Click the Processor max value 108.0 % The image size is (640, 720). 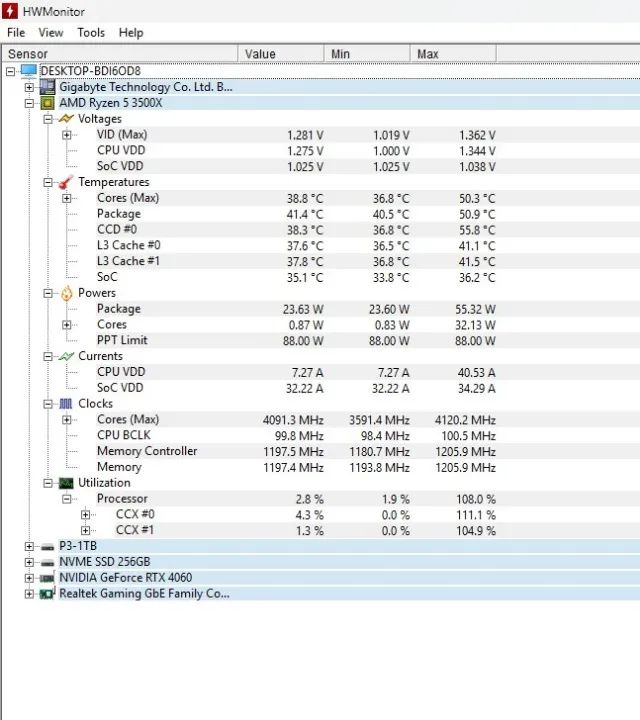[476, 500]
